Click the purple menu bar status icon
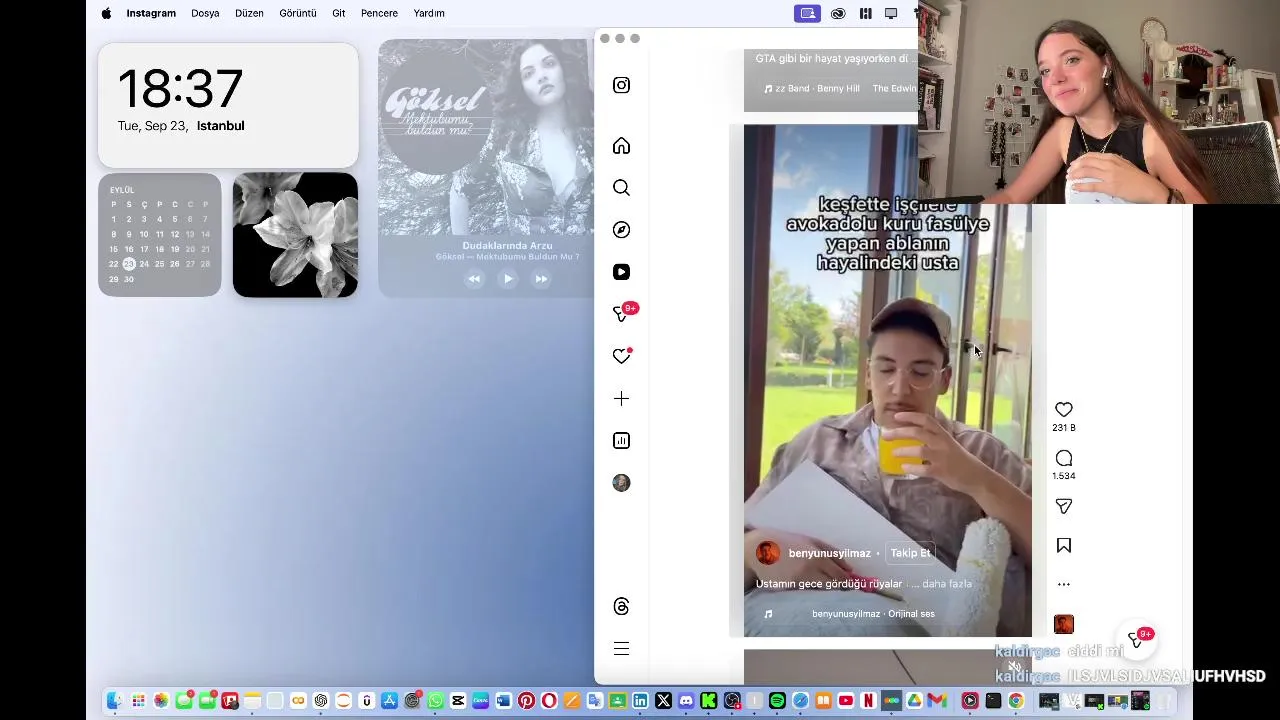The width and height of the screenshot is (1280, 720). click(x=807, y=13)
